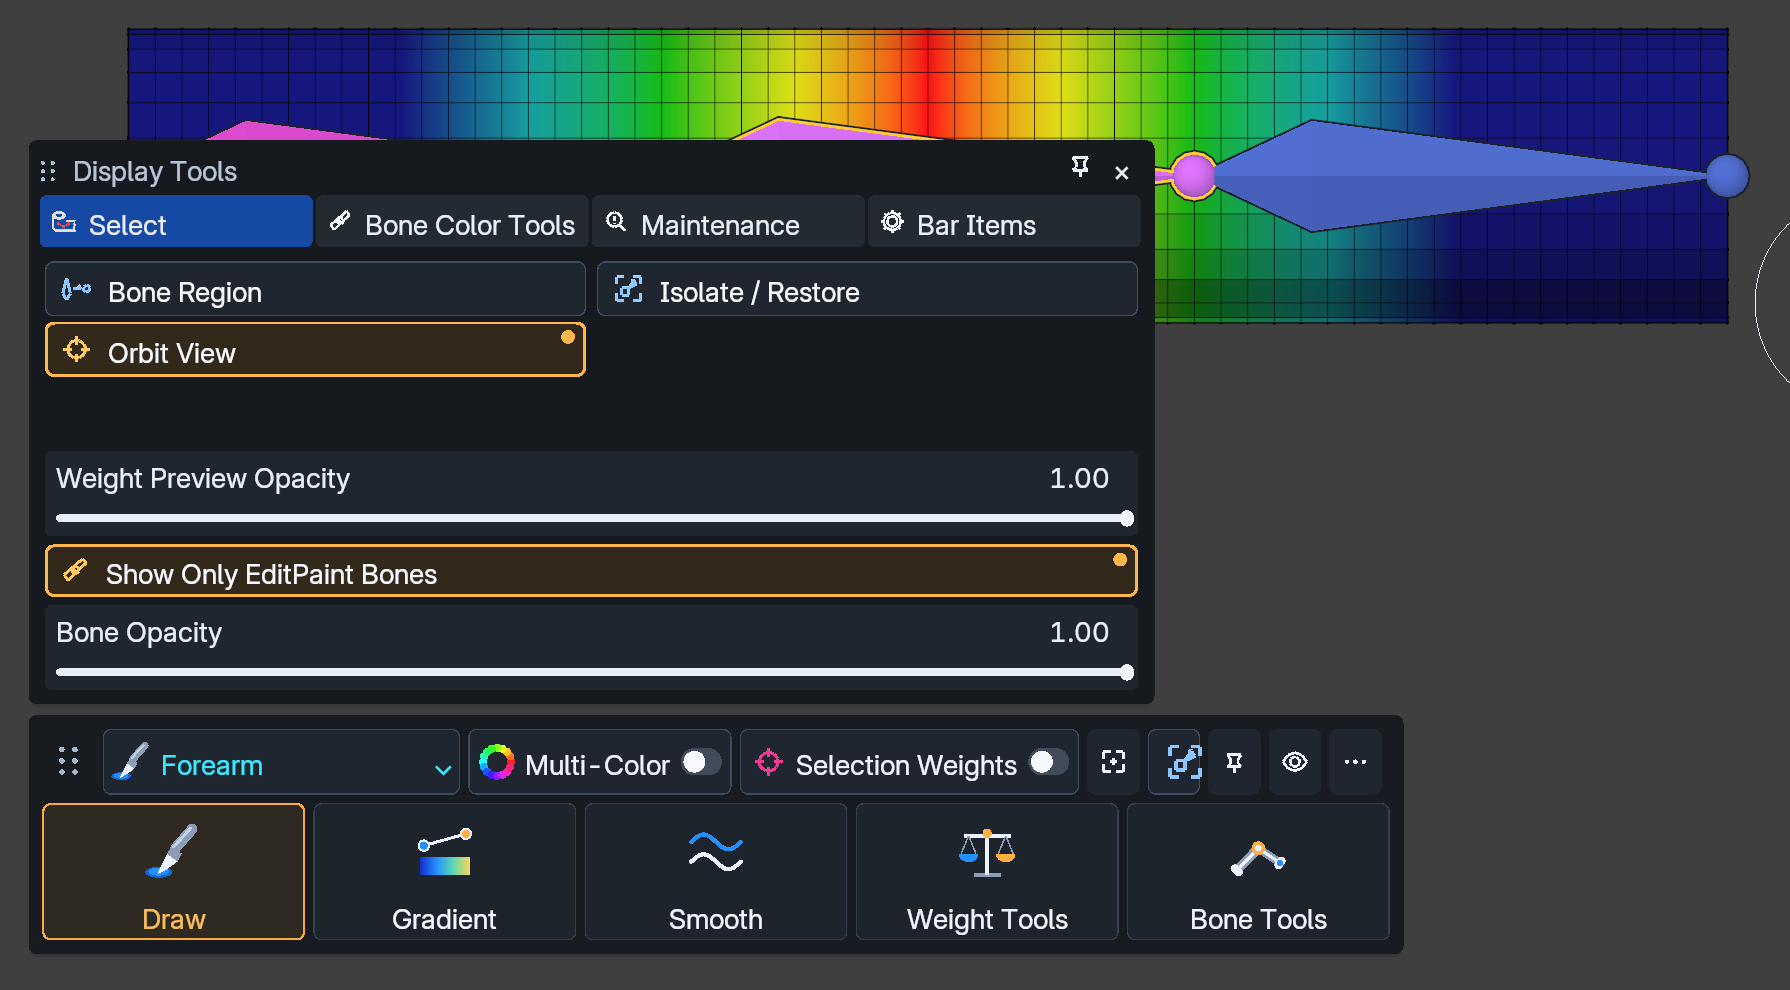Switch to the Maintenance tab
Screen dimensions: 1790x990
[x=729, y=222]
